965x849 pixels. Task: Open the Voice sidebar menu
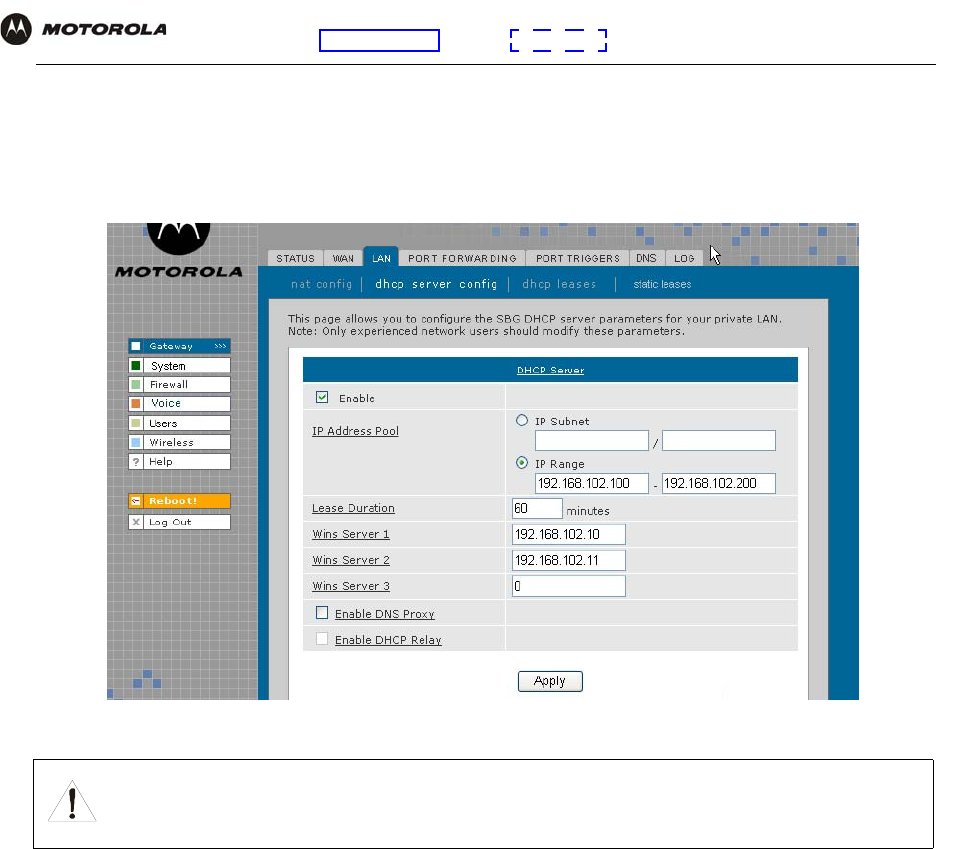(179, 404)
